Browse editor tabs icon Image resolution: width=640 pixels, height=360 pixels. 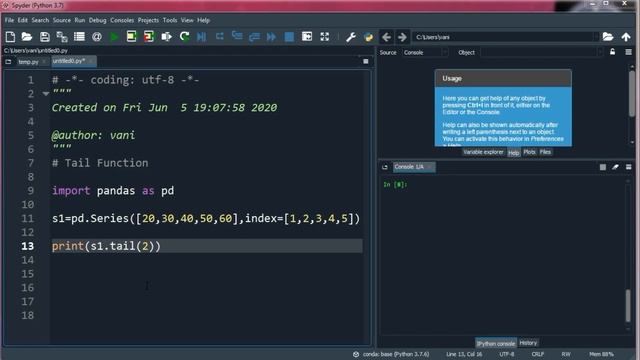pyautogui.click(x=8, y=62)
